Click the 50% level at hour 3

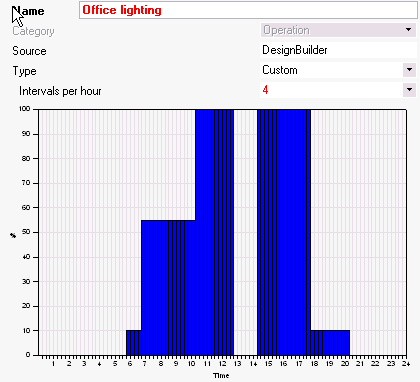[x=84, y=232]
